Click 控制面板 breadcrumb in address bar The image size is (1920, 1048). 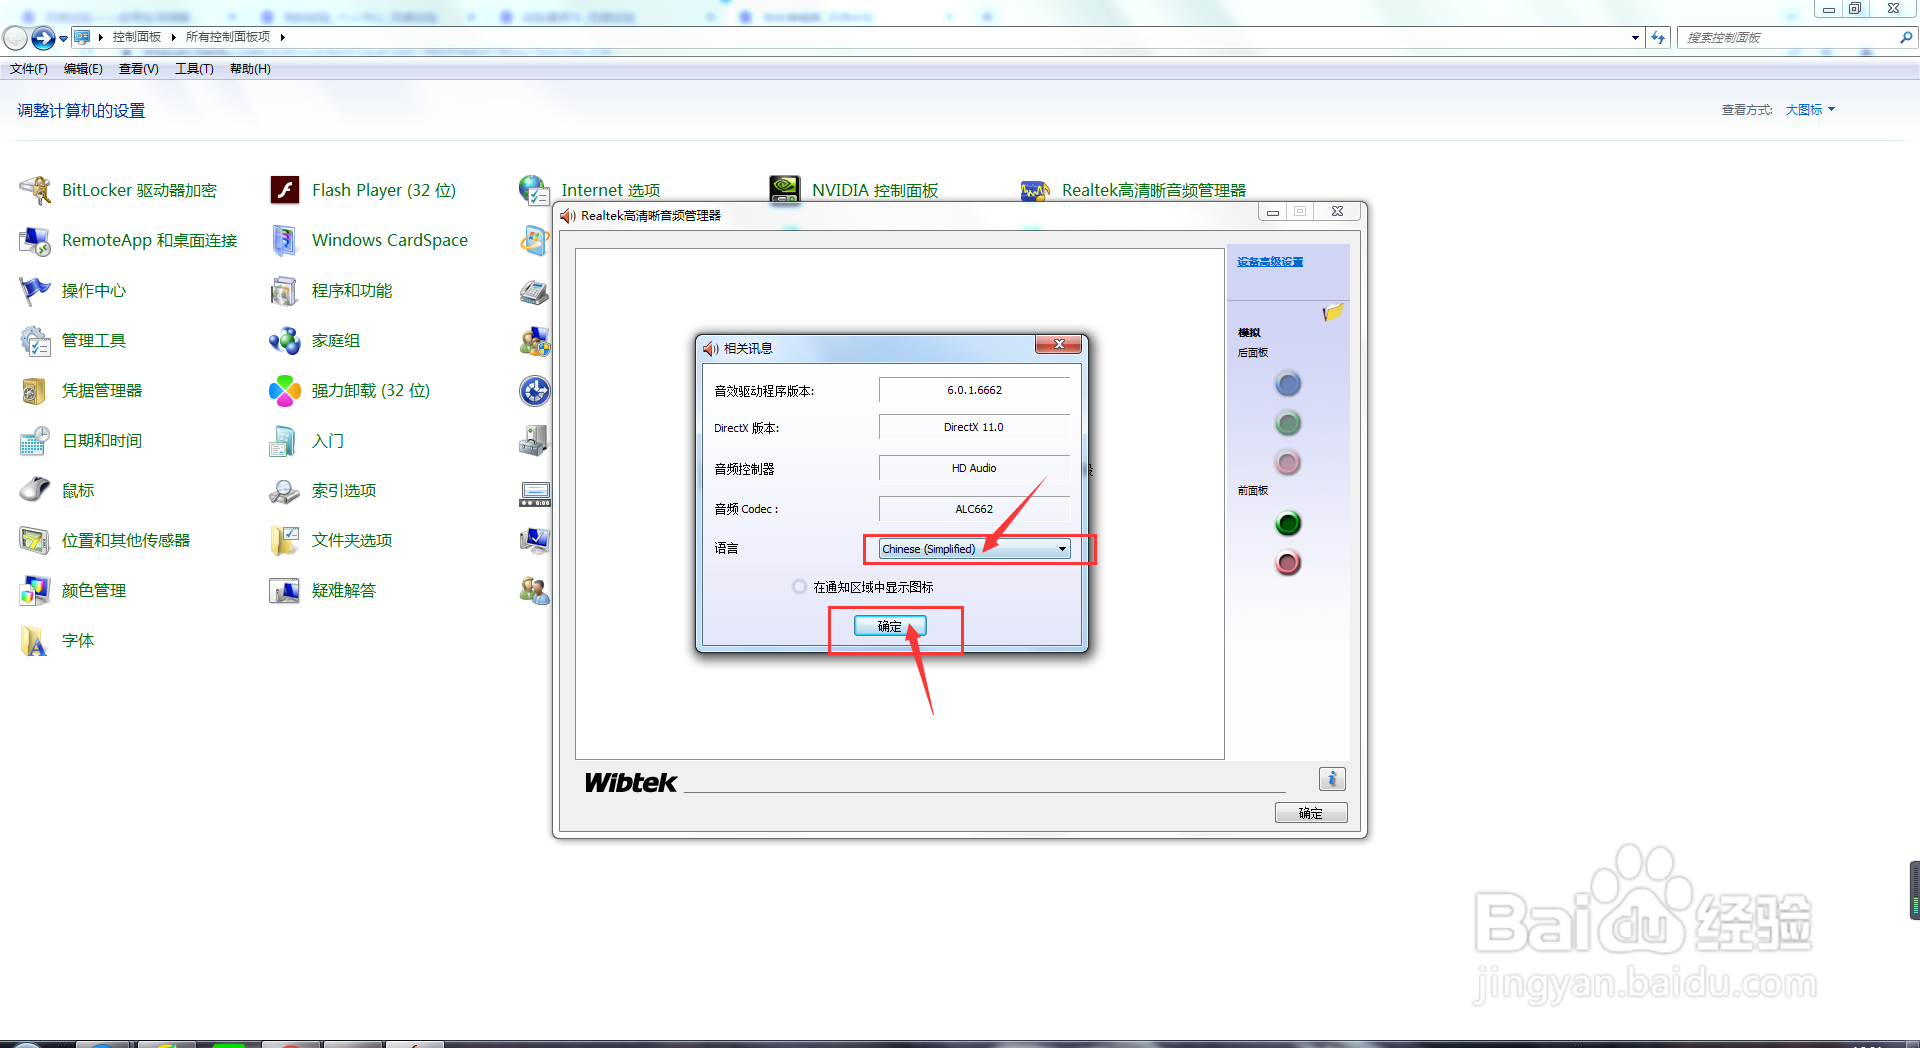[137, 37]
